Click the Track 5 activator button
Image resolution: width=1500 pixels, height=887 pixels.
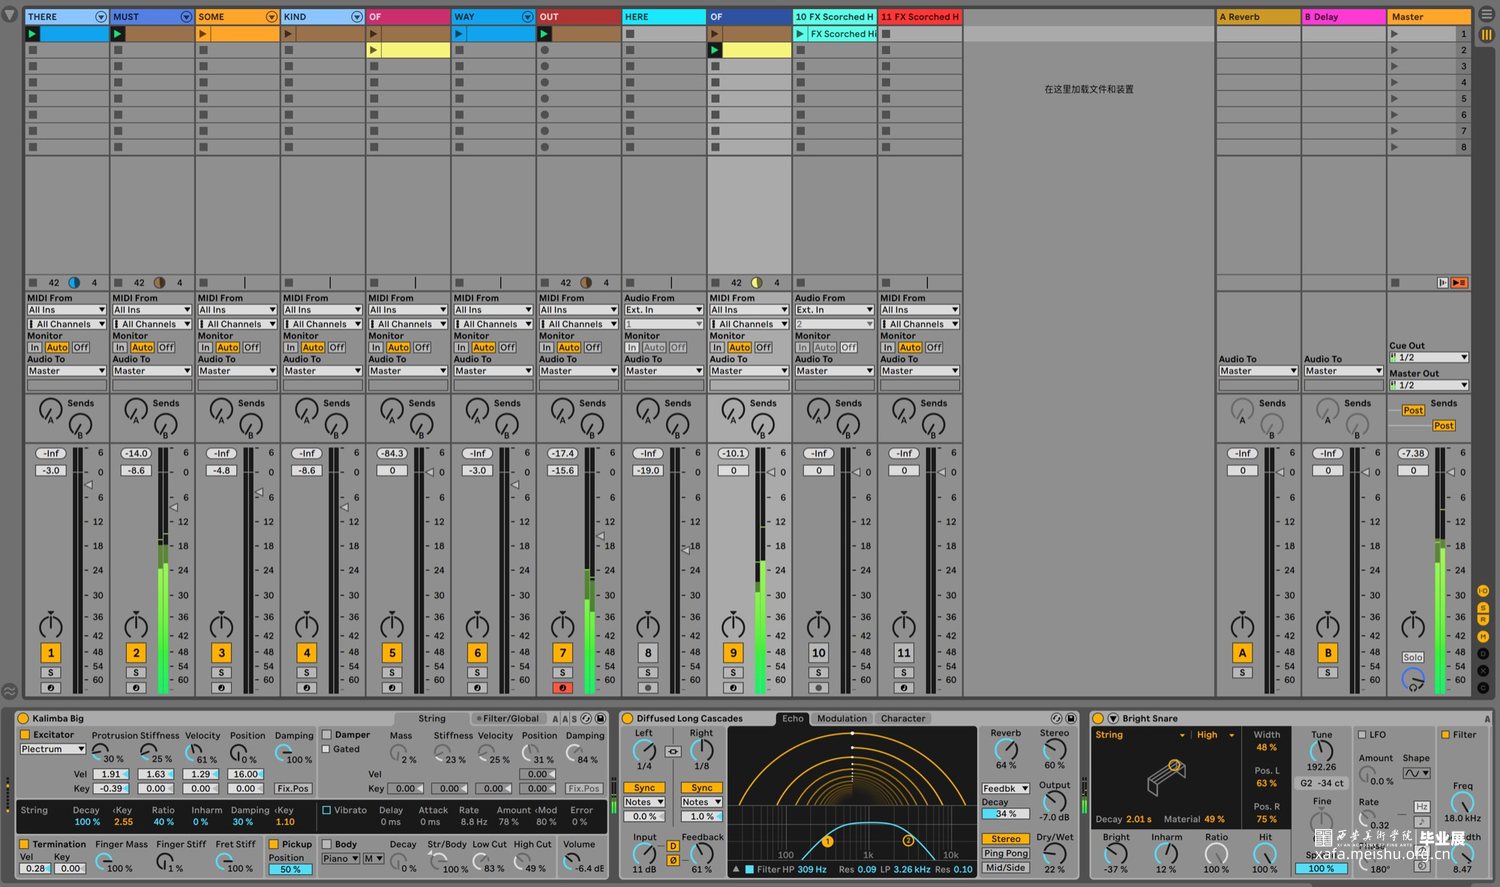click(392, 653)
